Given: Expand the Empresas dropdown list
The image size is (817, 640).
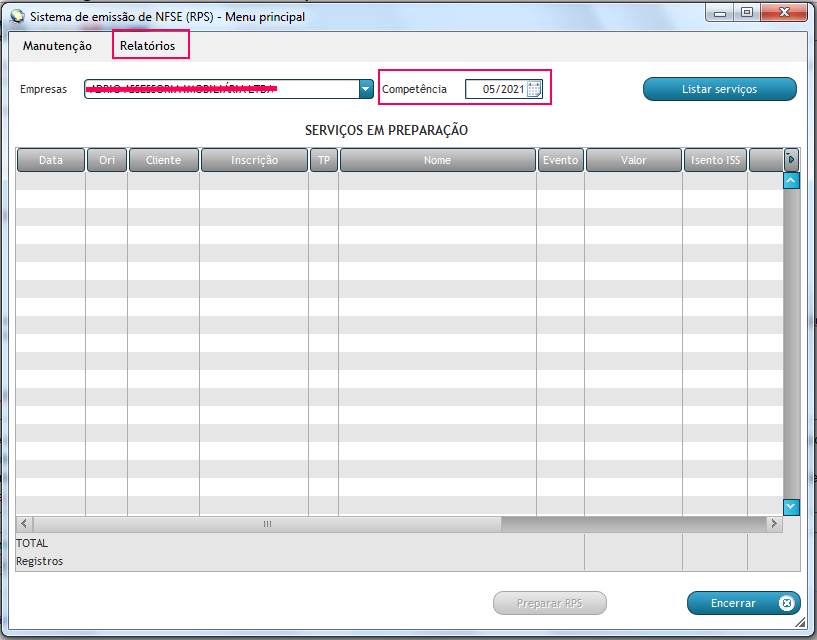Looking at the screenshot, I should point(365,89).
